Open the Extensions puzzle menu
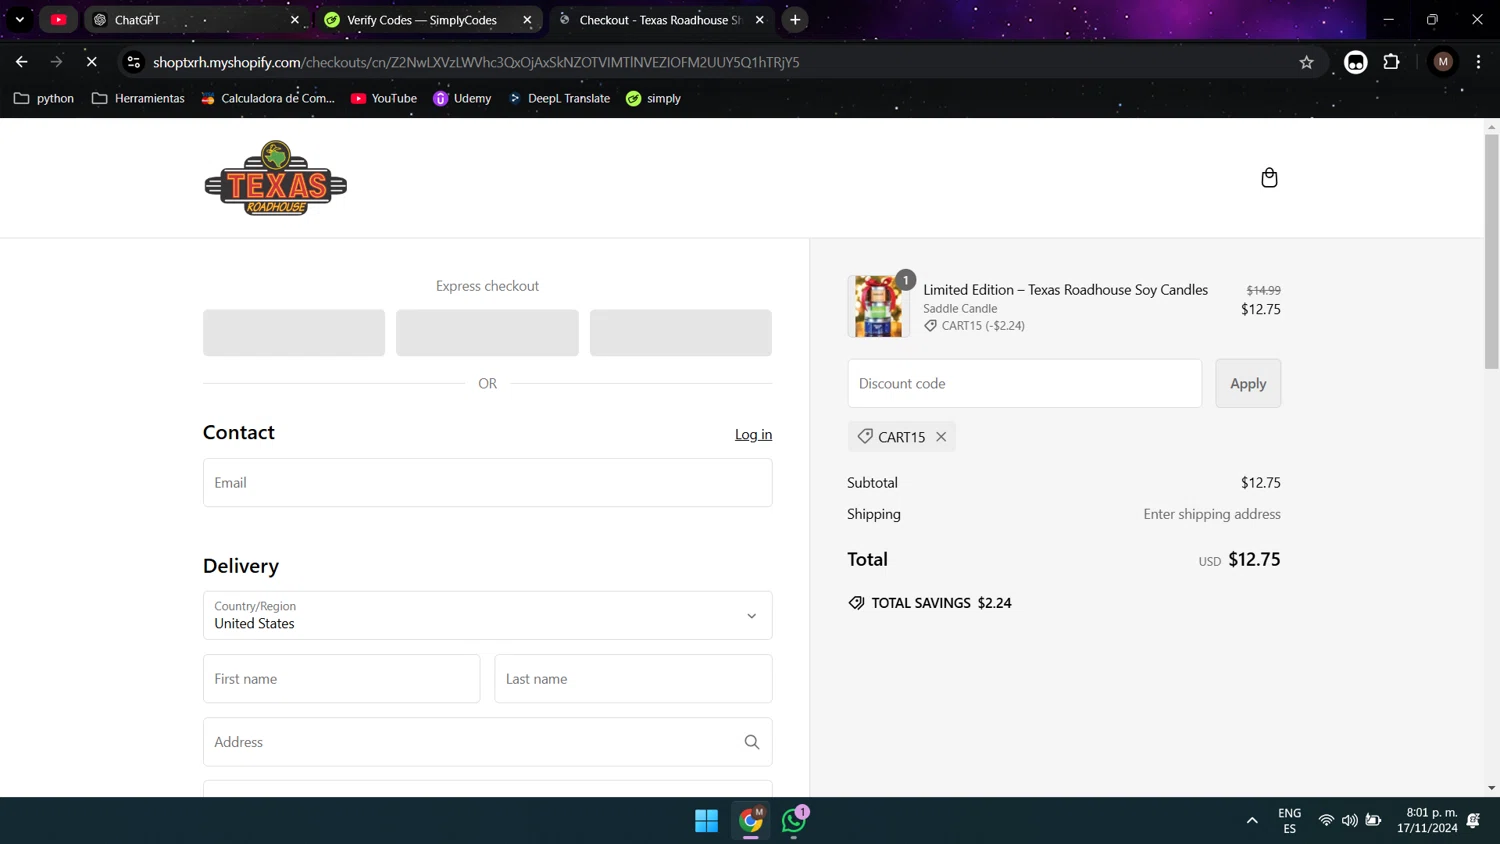The image size is (1500, 844). click(x=1391, y=62)
